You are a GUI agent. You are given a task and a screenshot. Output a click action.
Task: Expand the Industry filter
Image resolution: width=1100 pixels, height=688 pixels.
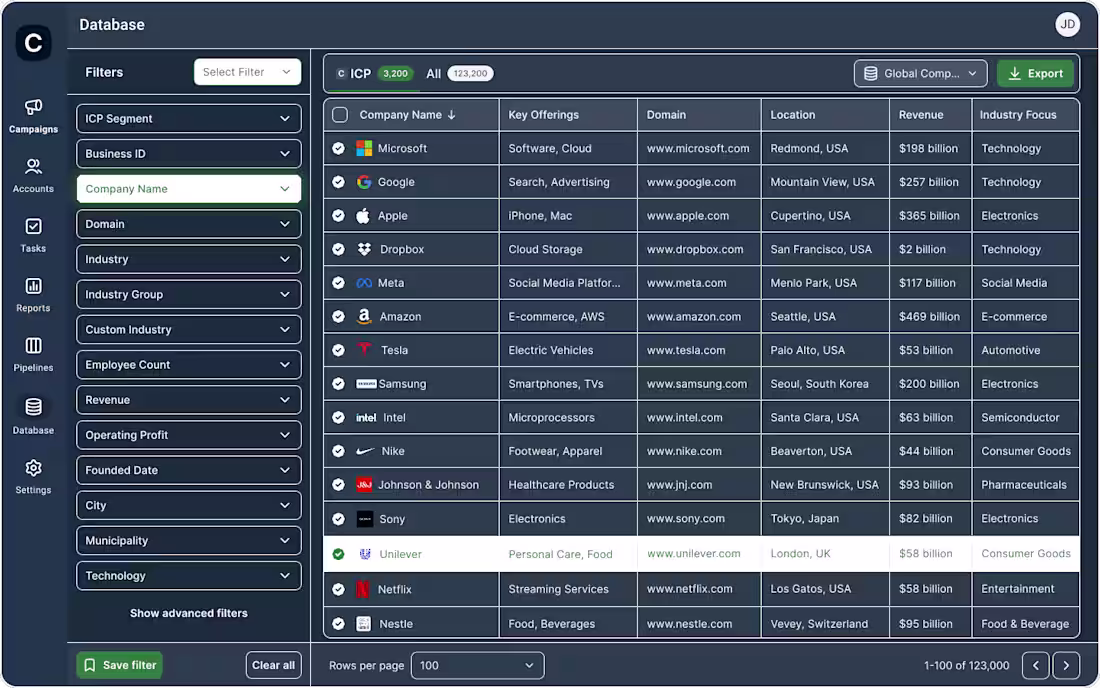point(188,259)
